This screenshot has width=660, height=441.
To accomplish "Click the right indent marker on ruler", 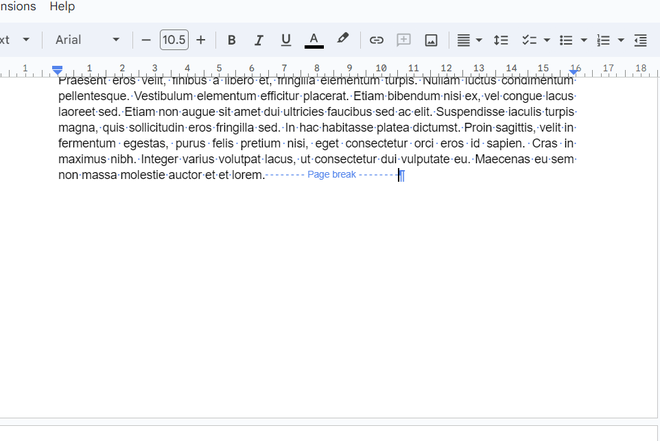I will pos(574,72).
